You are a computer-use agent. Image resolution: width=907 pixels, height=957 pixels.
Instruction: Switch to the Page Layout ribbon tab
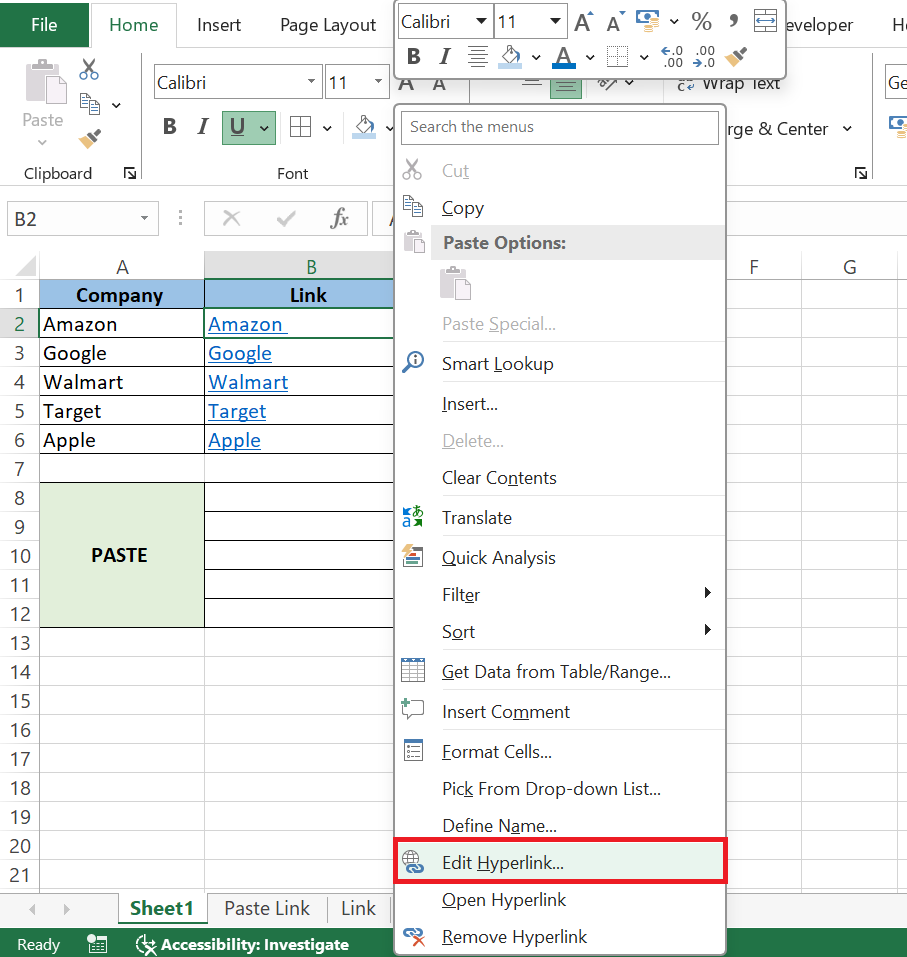coord(328,25)
